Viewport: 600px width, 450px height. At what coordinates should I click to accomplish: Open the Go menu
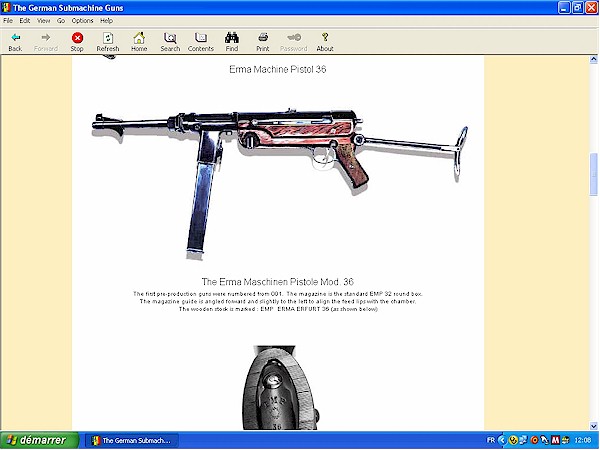[x=61, y=21]
